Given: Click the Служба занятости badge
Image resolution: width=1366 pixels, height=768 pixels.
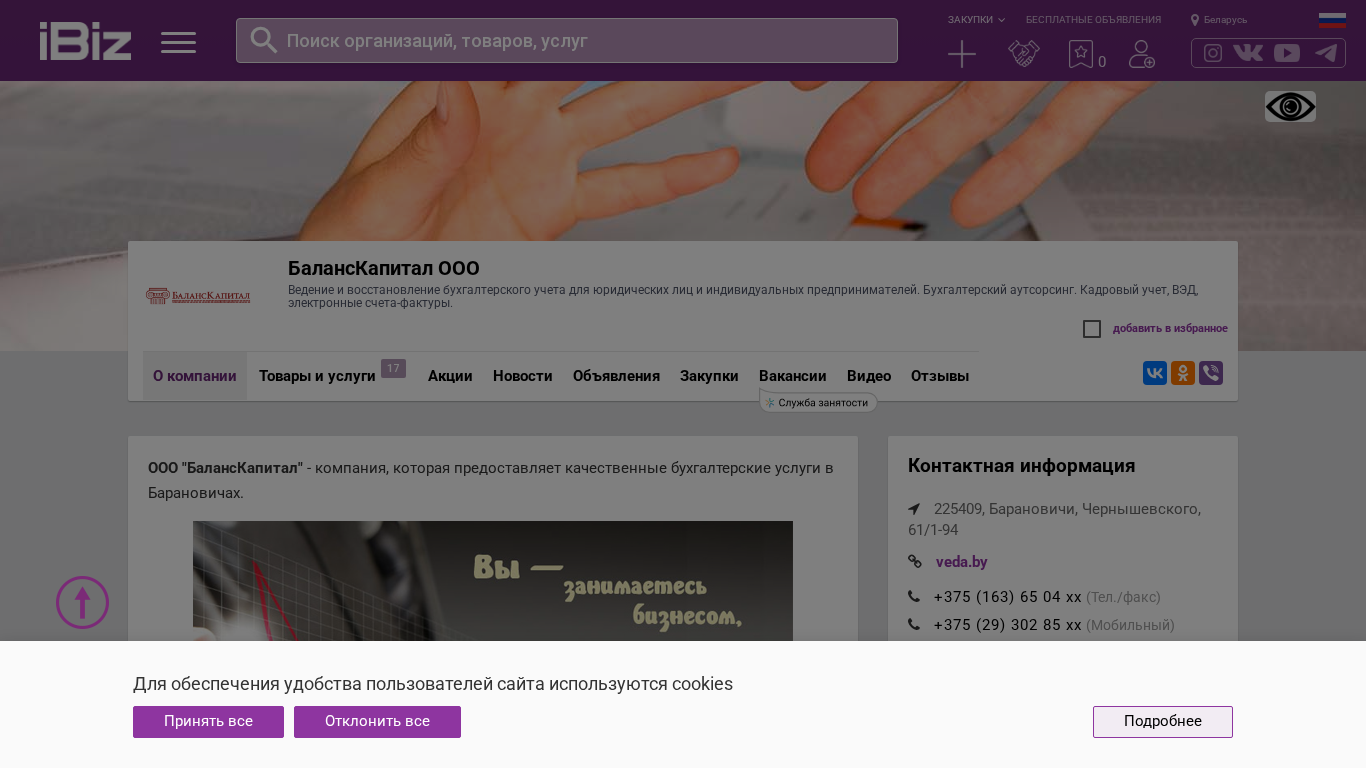Looking at the screenshot, I should [819, 402].
